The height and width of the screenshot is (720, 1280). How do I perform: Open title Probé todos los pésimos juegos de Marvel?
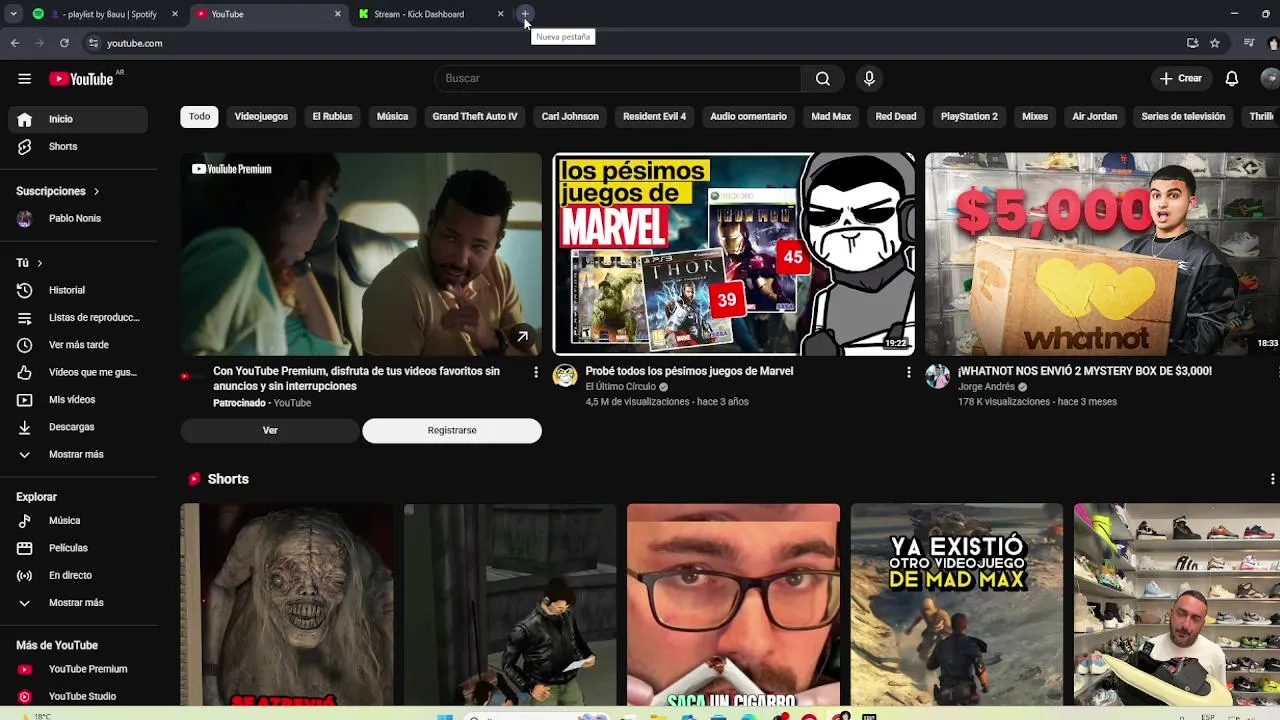pos(689,371)
